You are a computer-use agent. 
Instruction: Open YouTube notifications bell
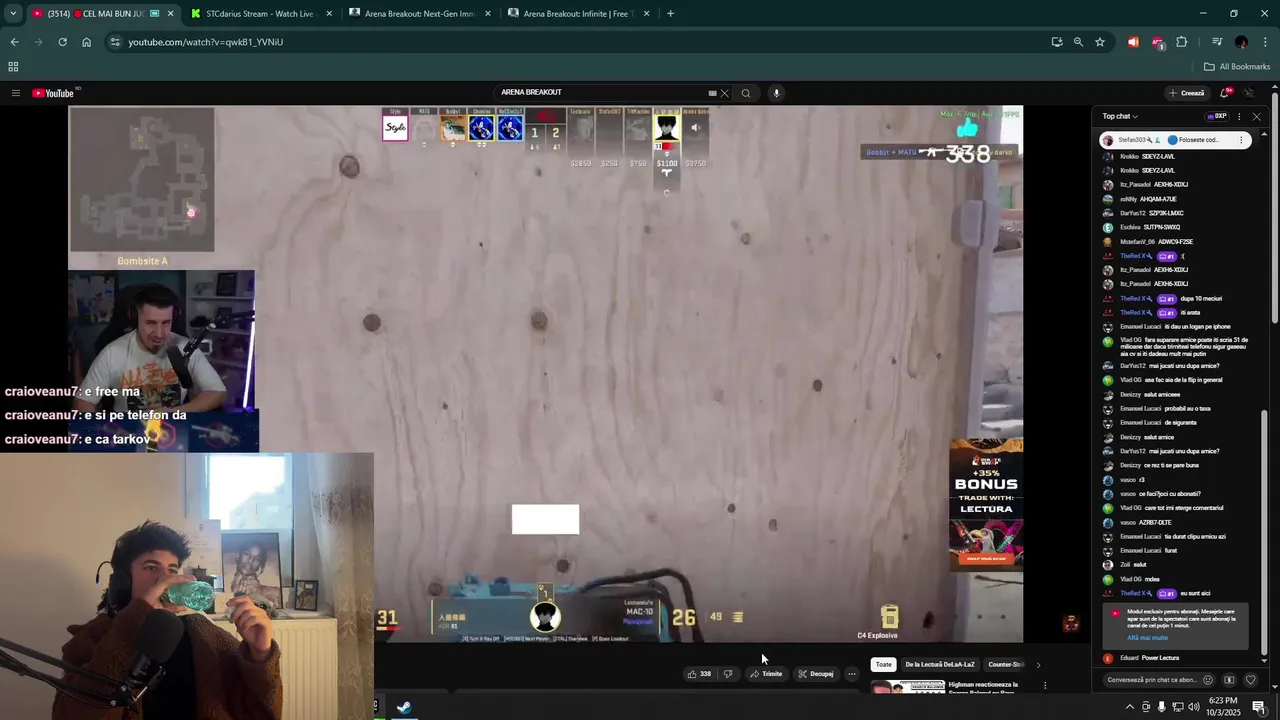pos(1224,93)
